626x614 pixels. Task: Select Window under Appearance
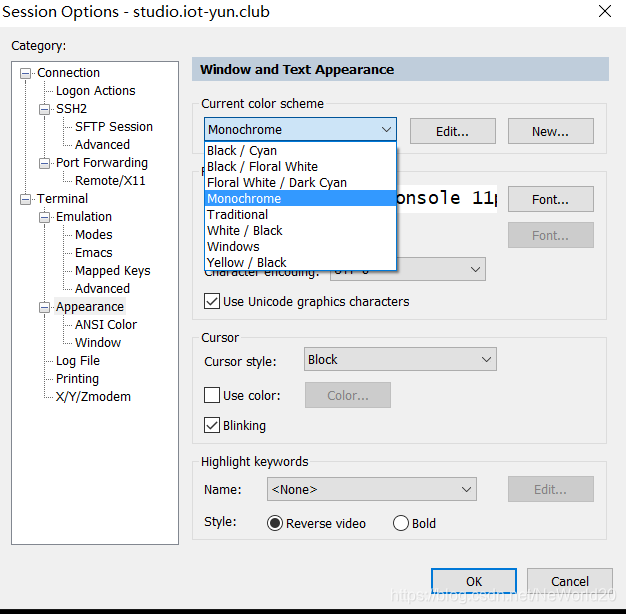pos(98,343)
